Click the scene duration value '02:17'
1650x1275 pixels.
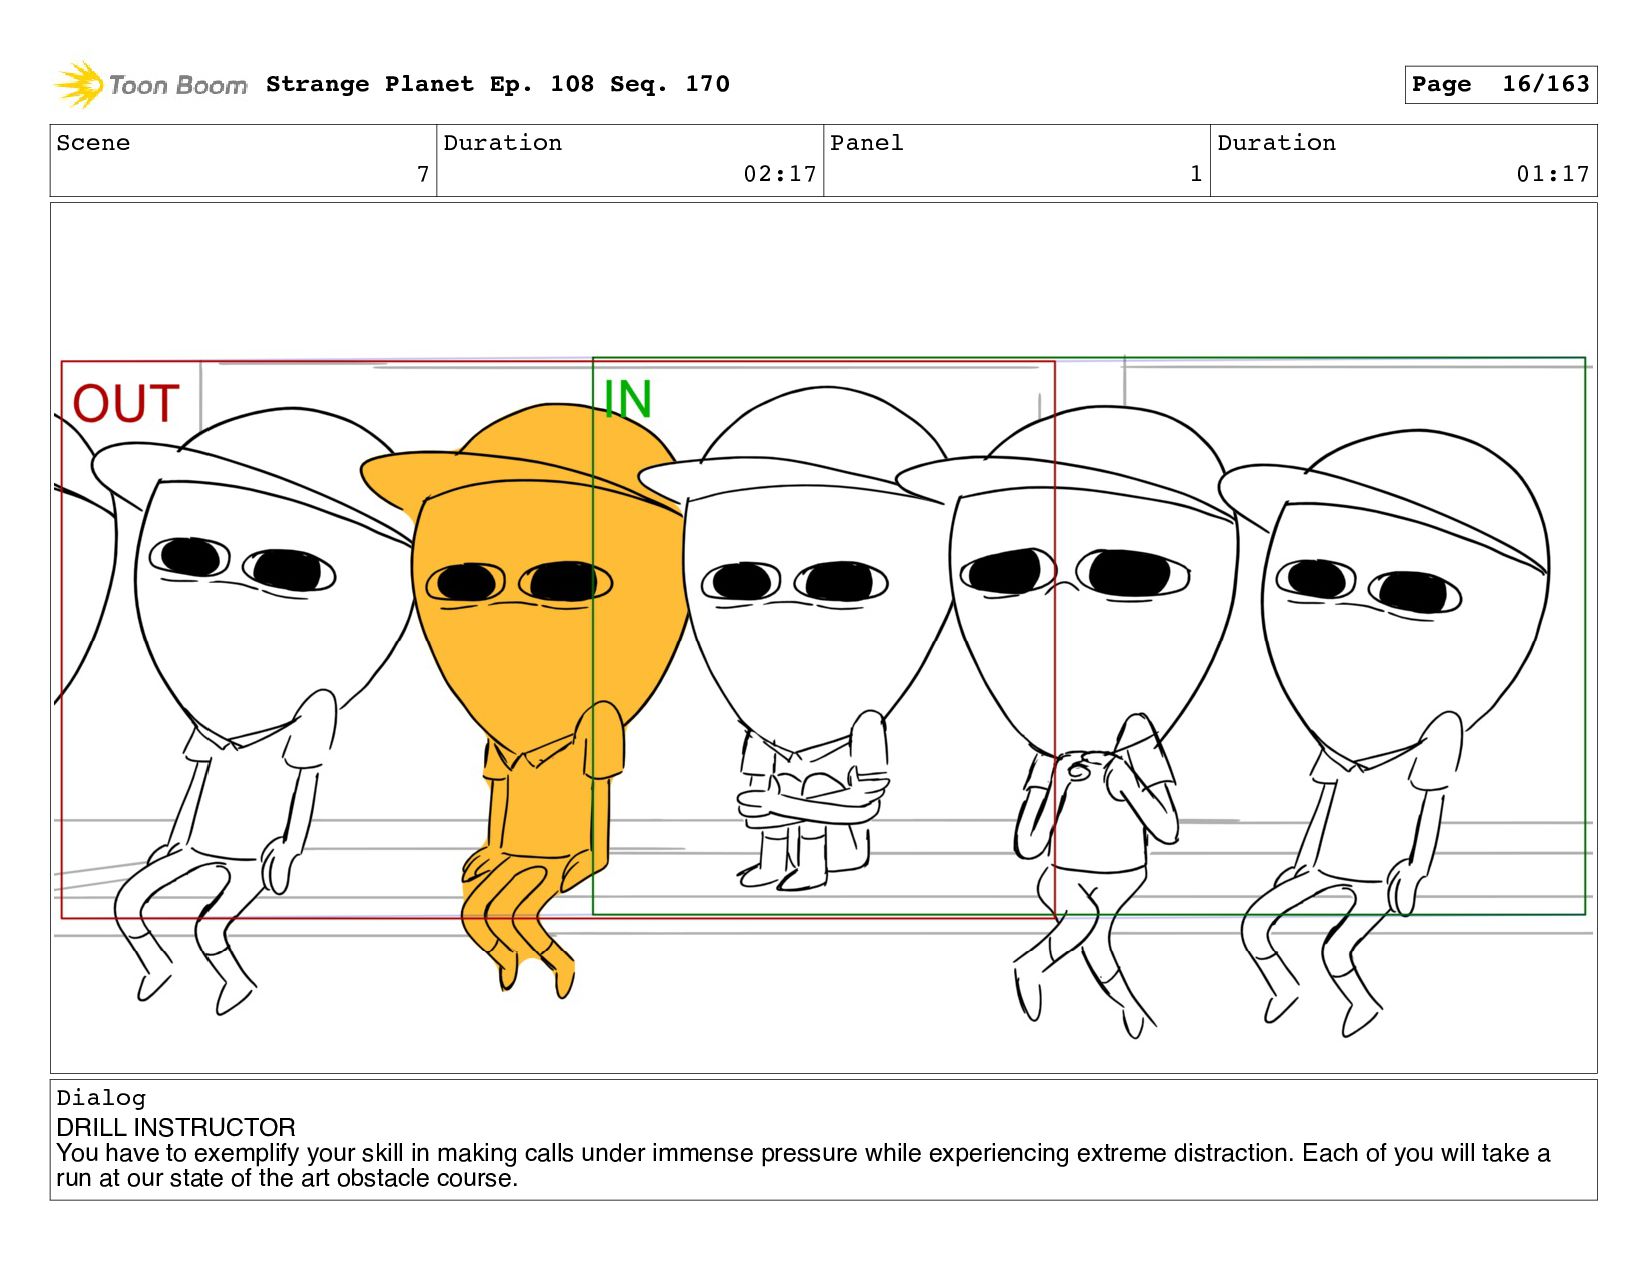pyautogui.click(x=780, y=174)
